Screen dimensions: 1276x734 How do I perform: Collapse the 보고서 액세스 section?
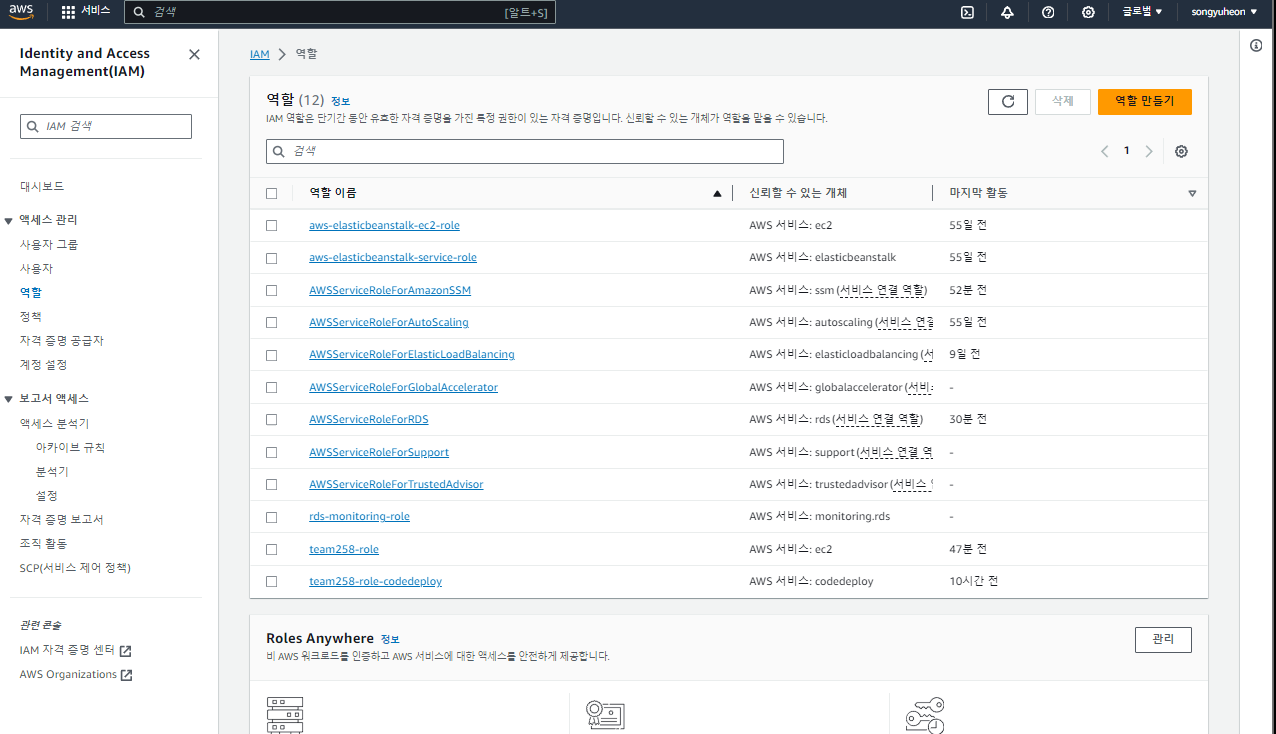(x=9, y=399)
